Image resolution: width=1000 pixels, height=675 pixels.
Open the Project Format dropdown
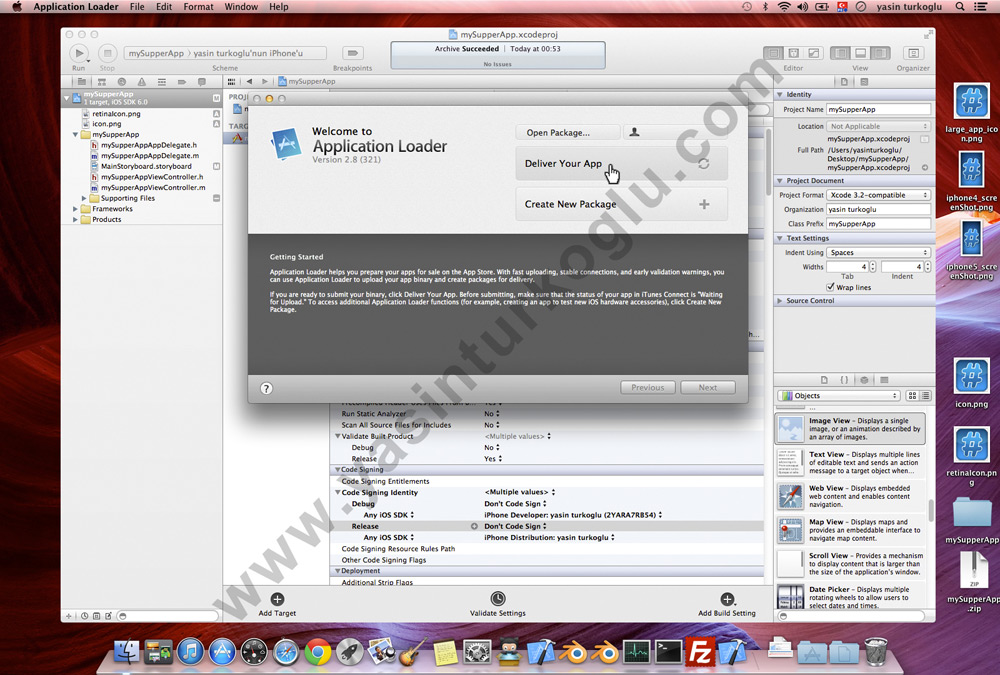[878, 195]
